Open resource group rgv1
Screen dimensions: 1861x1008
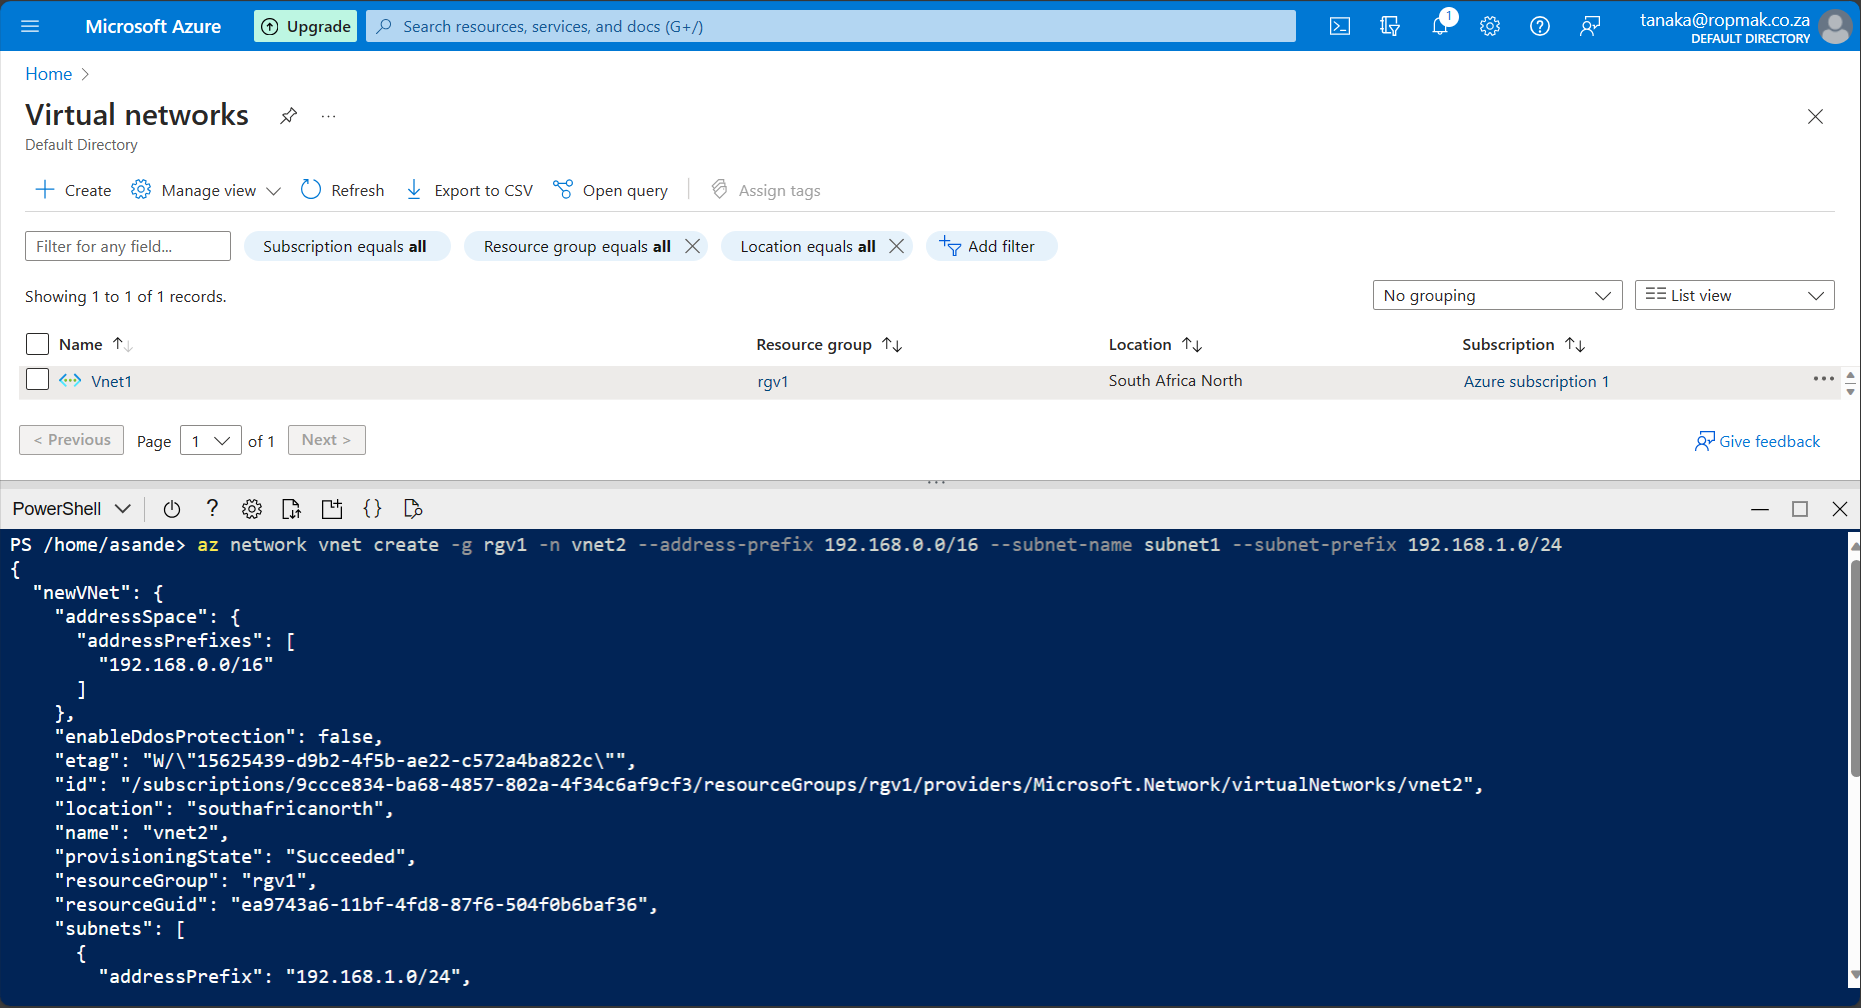pyautogui.click(x=773, y=381)
